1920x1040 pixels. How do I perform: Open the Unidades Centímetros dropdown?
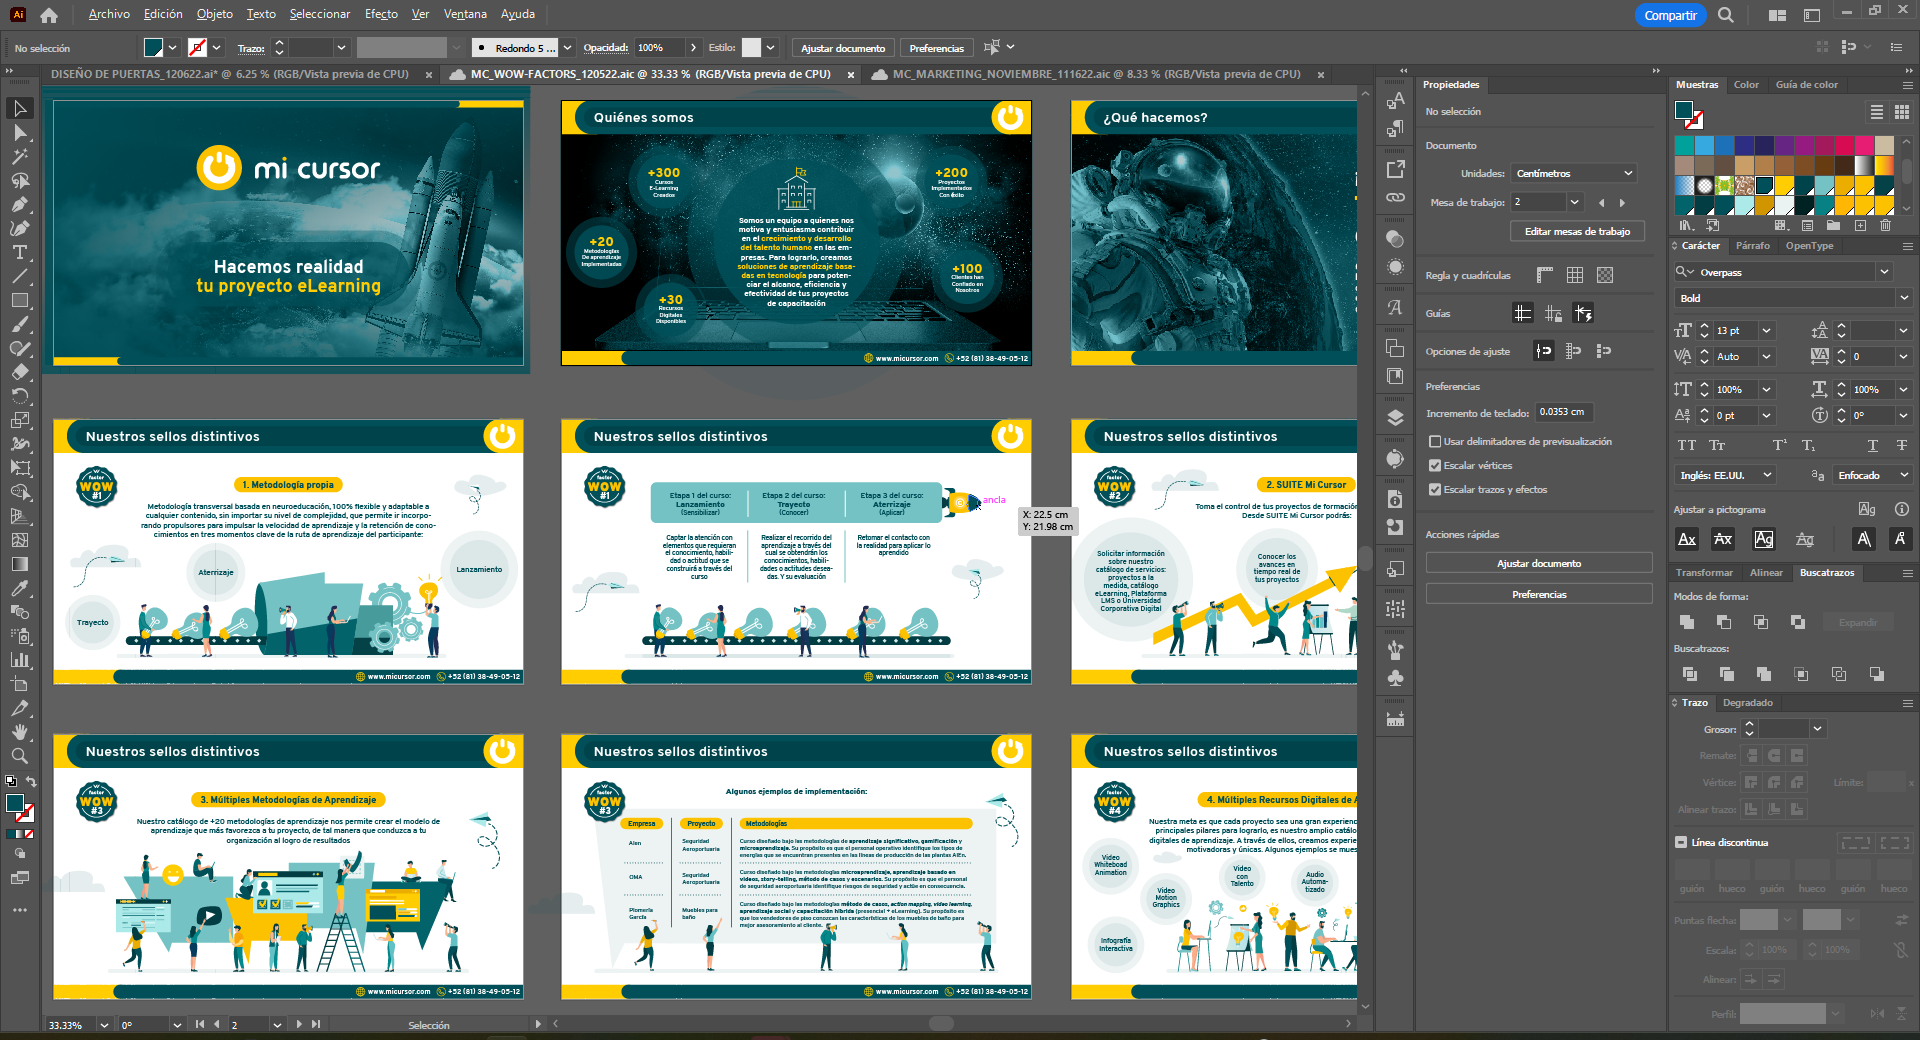pos(1573,173)
